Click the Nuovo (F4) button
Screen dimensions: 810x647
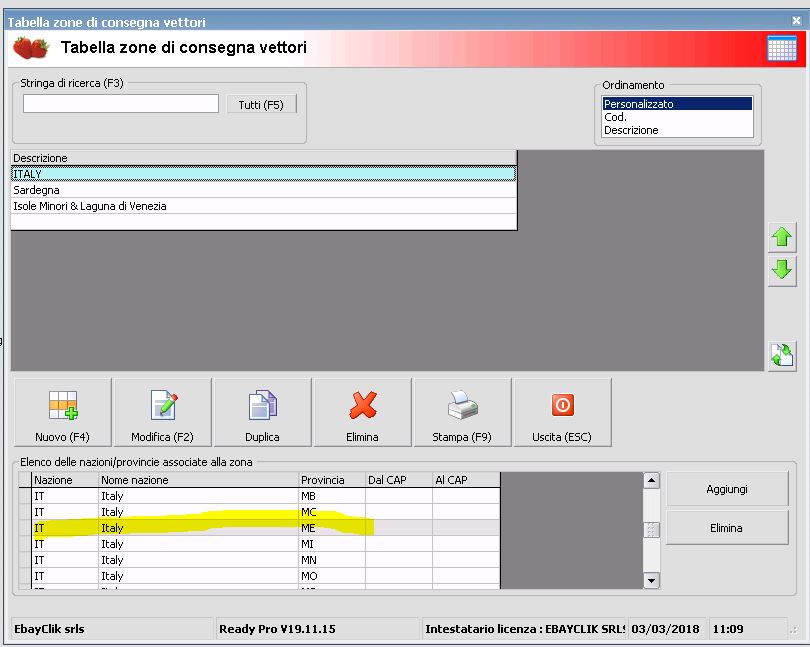63,412
